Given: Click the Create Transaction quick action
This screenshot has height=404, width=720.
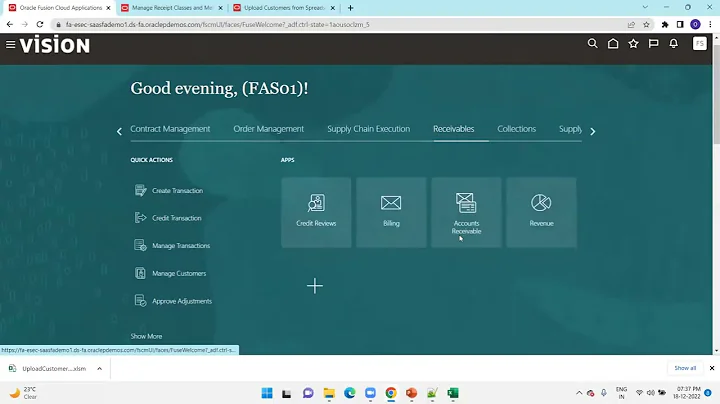Looking at the screenshot, I should click(x=169, y=191).
